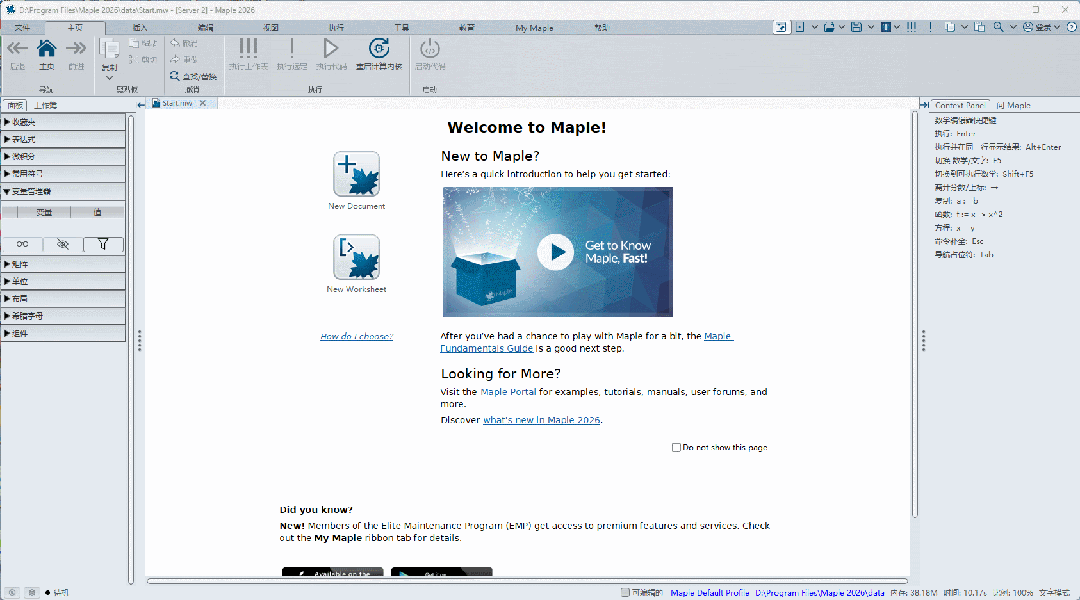Open 查找/替换 find and replace
This screenshot has height=600, width=1080.
193,76
